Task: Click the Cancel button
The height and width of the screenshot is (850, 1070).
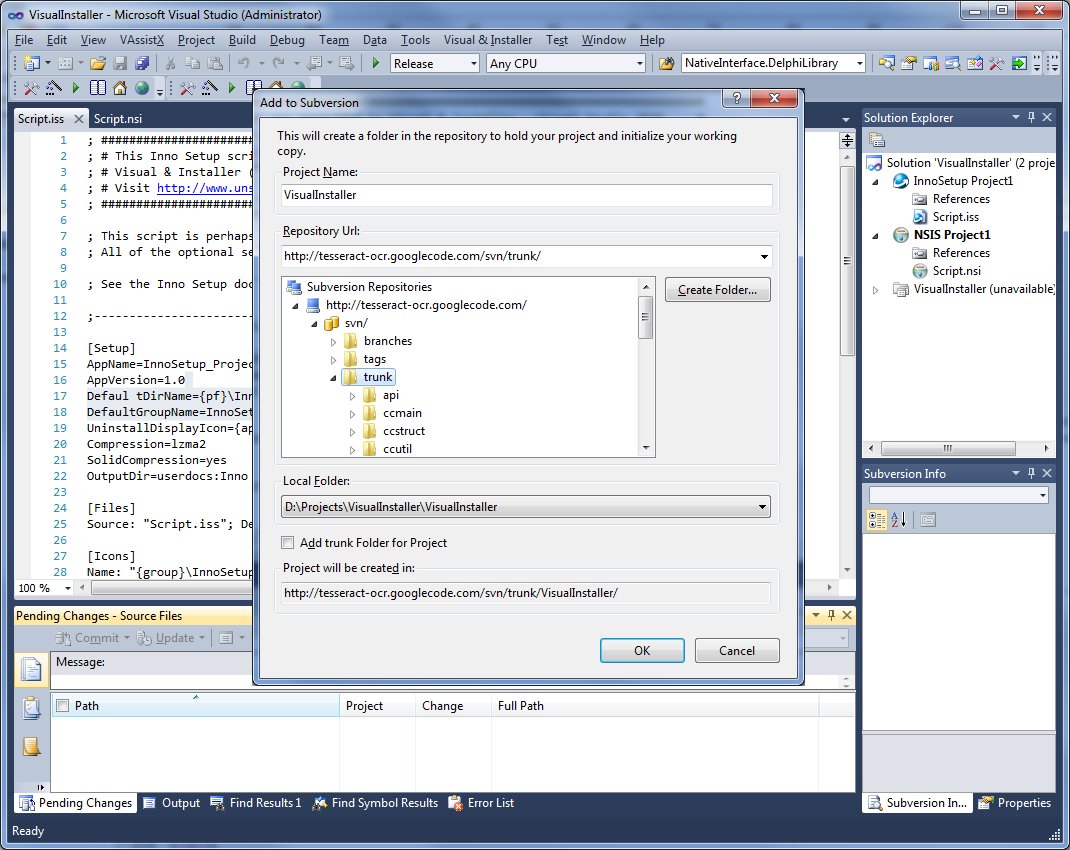Action: tap(737, 650)
